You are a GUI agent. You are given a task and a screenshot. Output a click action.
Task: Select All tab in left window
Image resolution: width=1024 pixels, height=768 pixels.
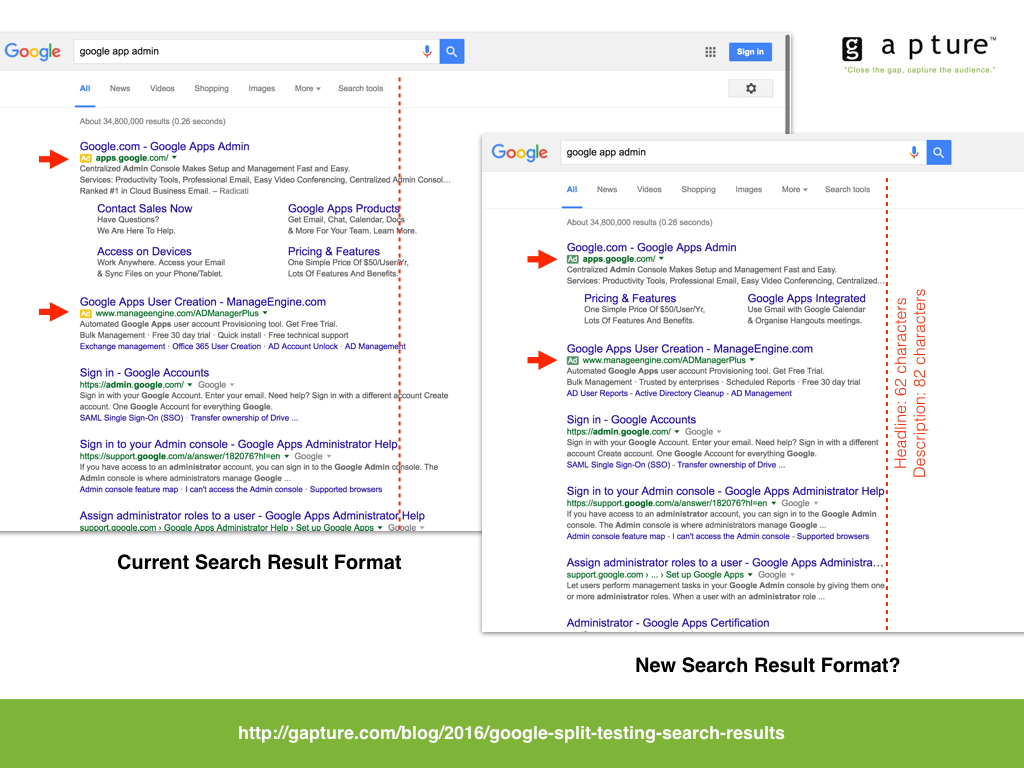click(x=85, y=88)
